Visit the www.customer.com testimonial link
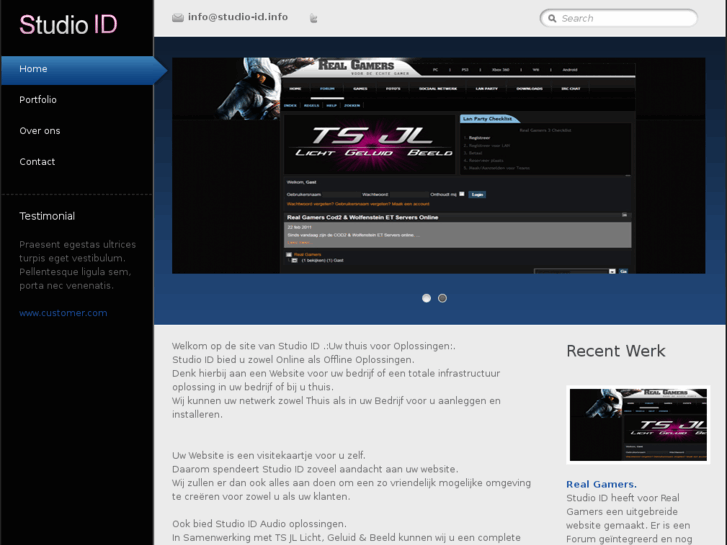Viewport: 727px width, 545px height. (x=63, y=313)
